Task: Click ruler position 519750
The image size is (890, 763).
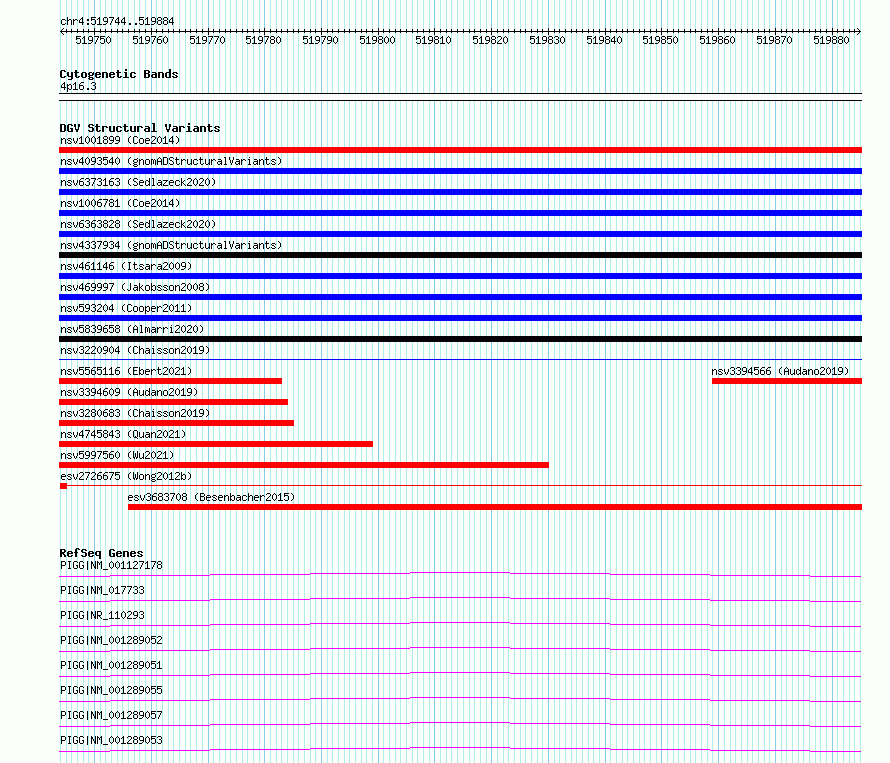Action: coord(94,40)
